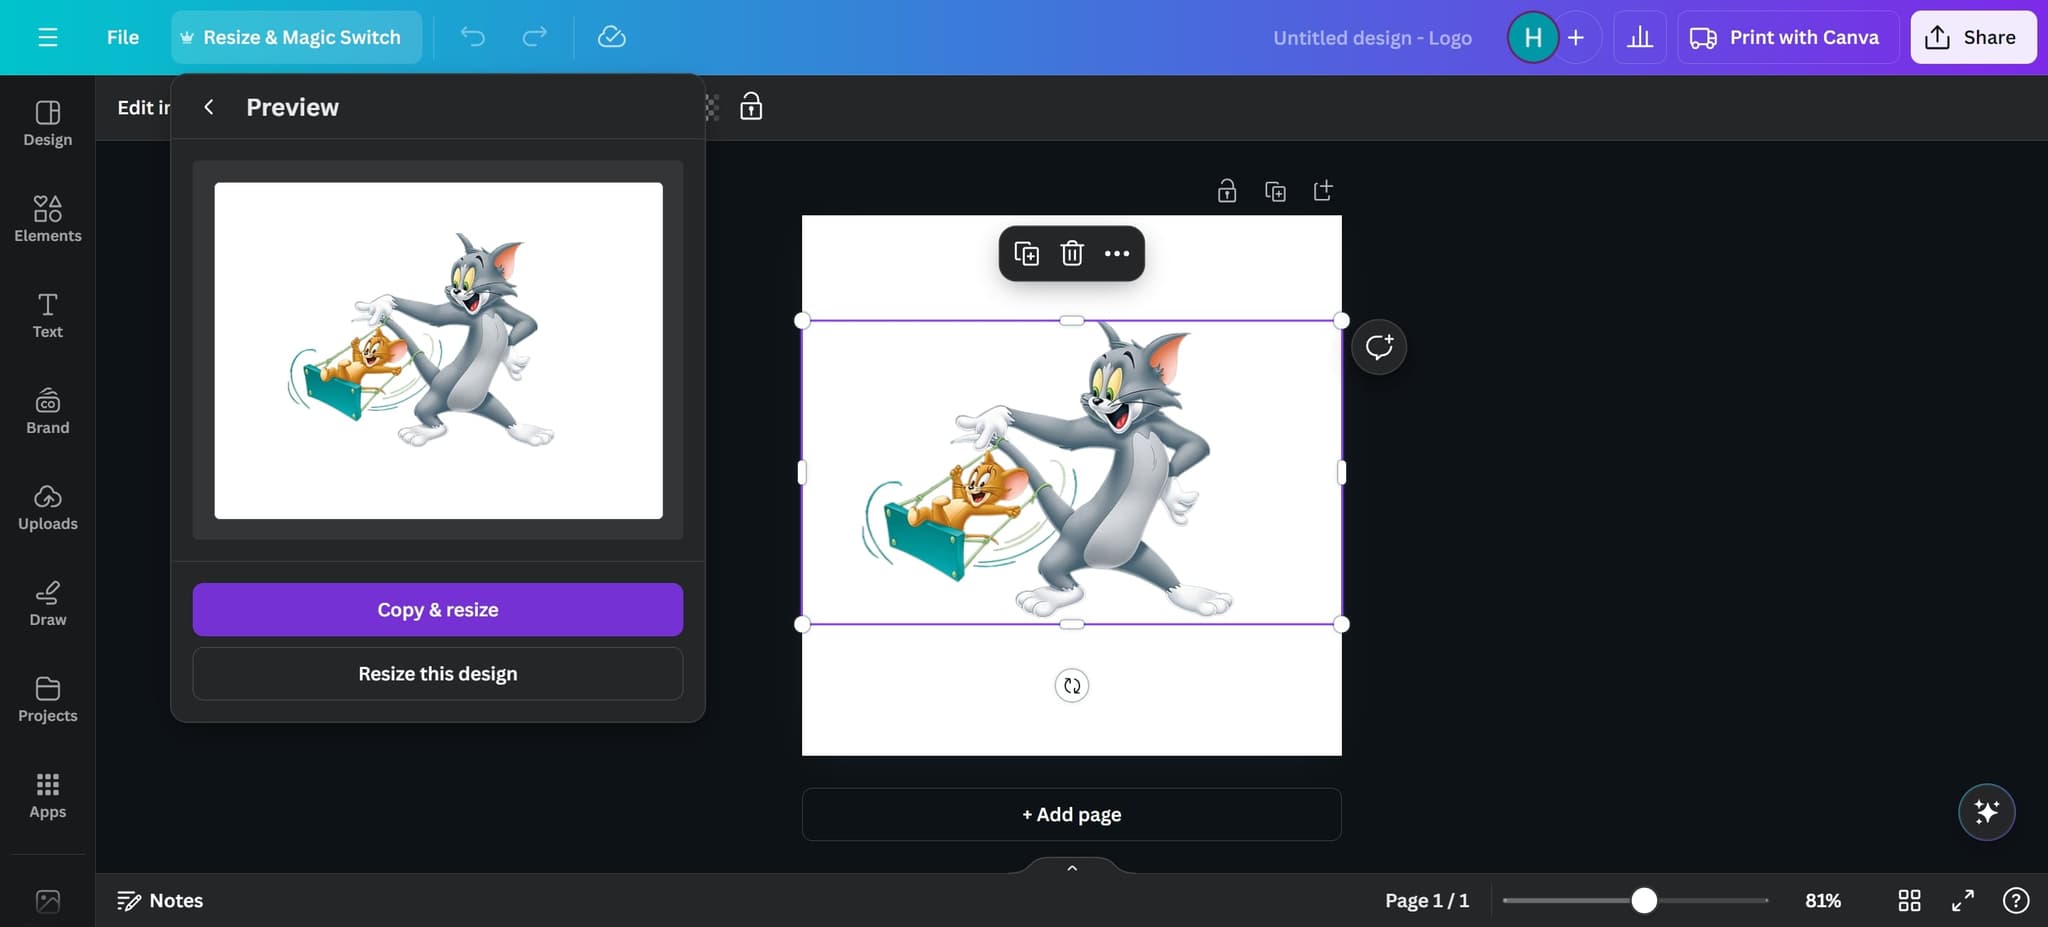The image size is (2048, 927).
Task: Open the Canva Assistant sparkle icon
Action: click(1986, 812)
